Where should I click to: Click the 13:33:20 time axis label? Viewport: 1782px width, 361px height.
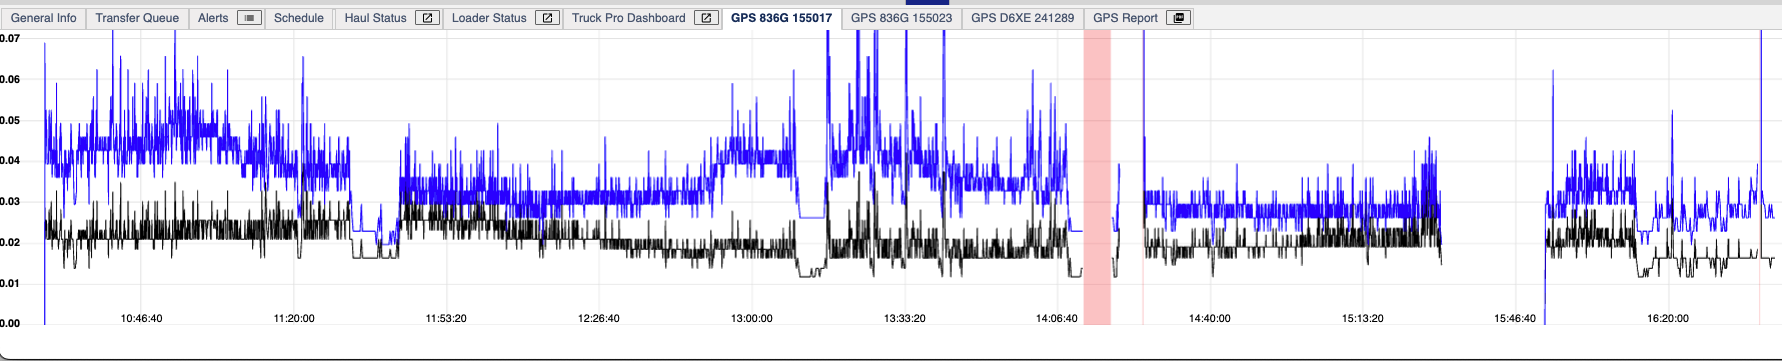coord(905,318)
